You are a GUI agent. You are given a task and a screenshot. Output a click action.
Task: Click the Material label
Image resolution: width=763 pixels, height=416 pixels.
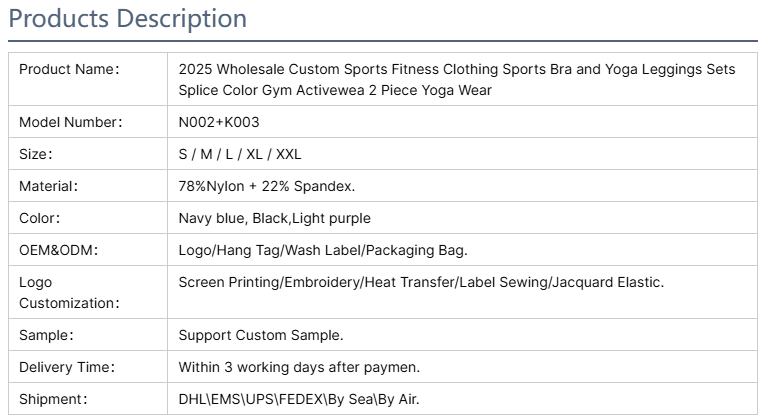(48, 186)
